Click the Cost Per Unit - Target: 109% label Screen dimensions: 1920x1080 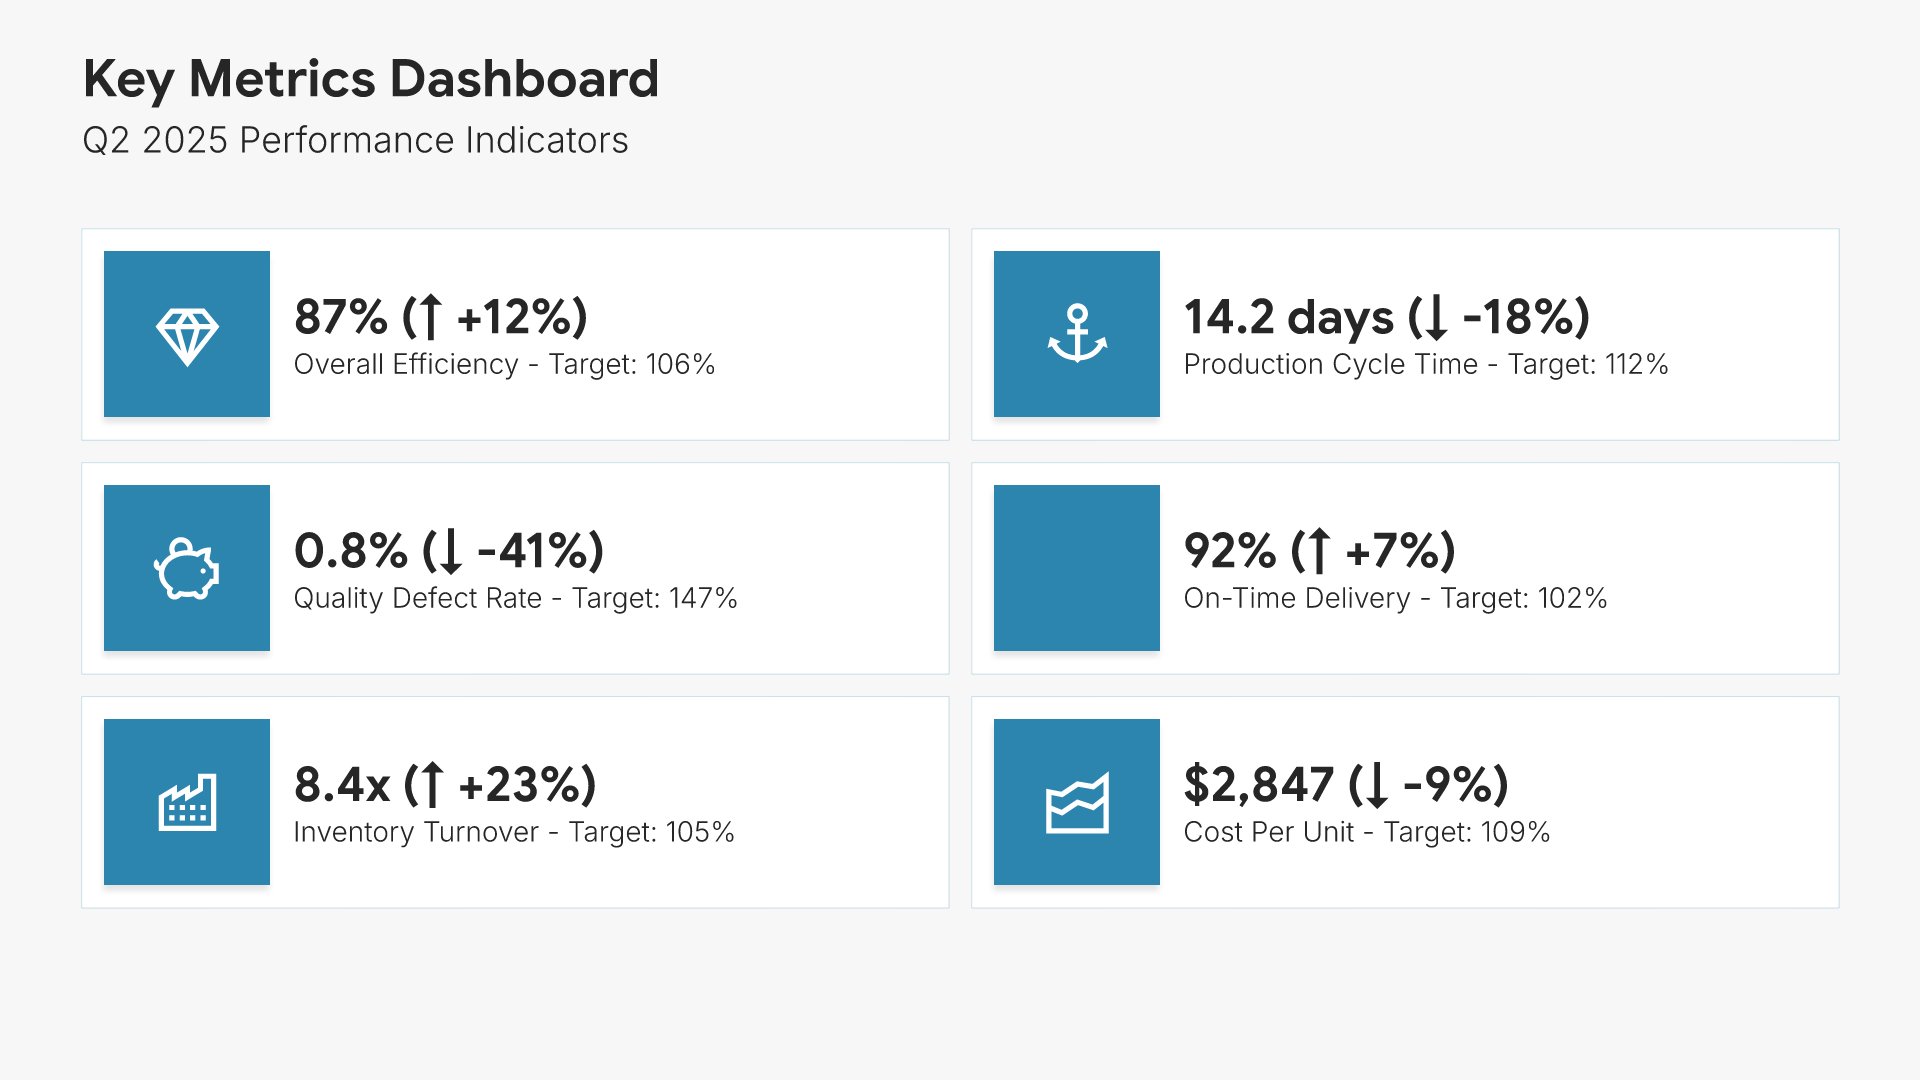click(1367, 832)
